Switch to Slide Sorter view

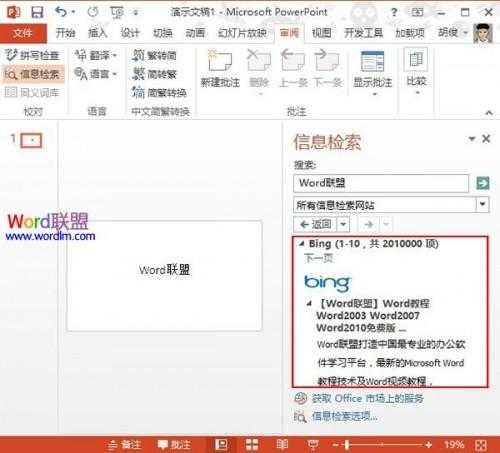[252, 444]
